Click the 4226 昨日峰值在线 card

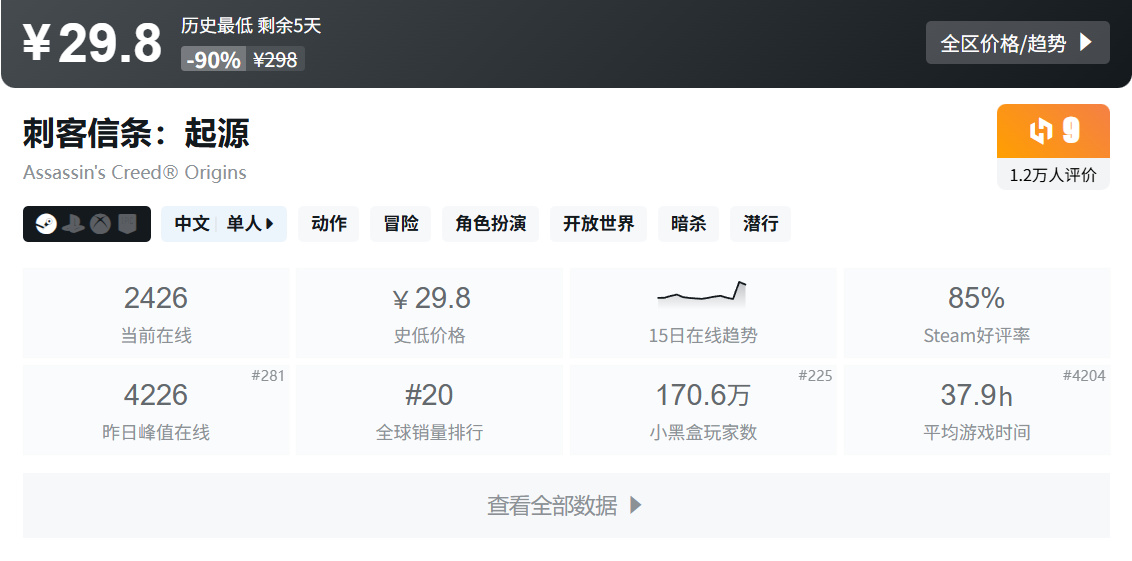156,409
